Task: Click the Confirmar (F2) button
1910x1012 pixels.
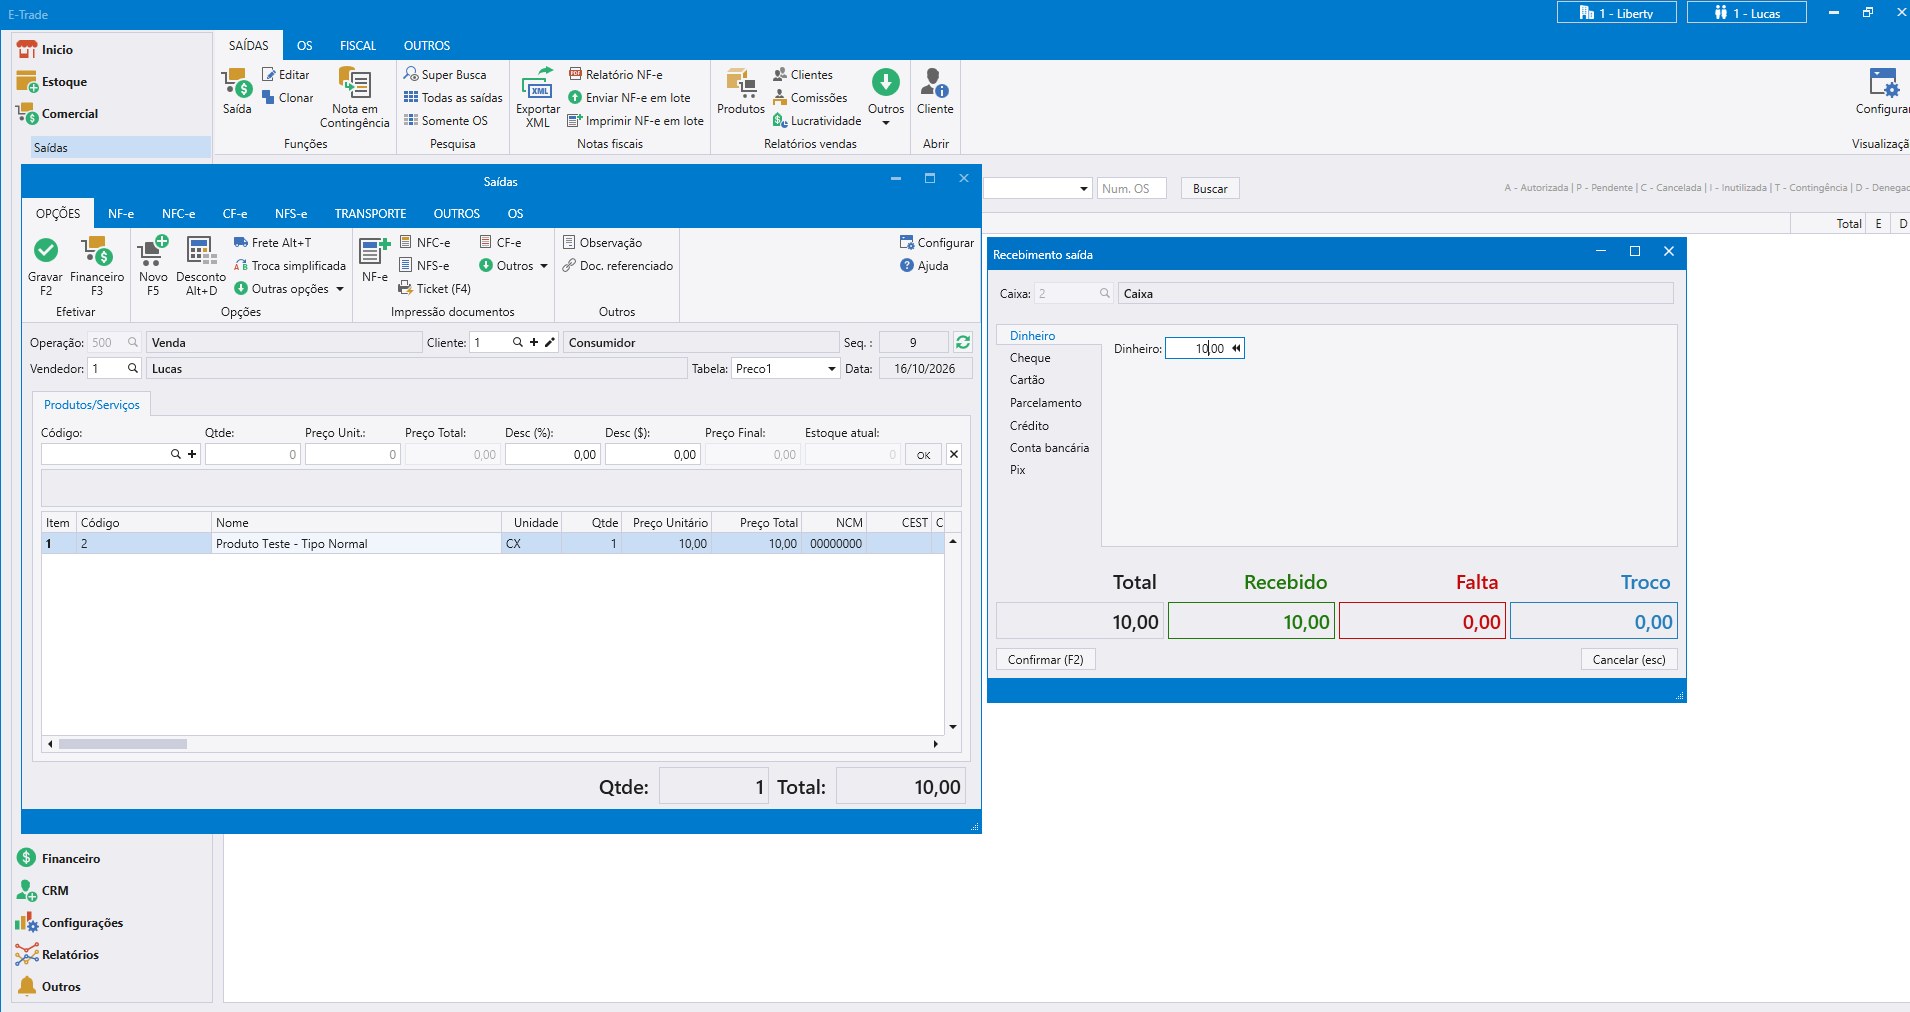Action: 1046,660
